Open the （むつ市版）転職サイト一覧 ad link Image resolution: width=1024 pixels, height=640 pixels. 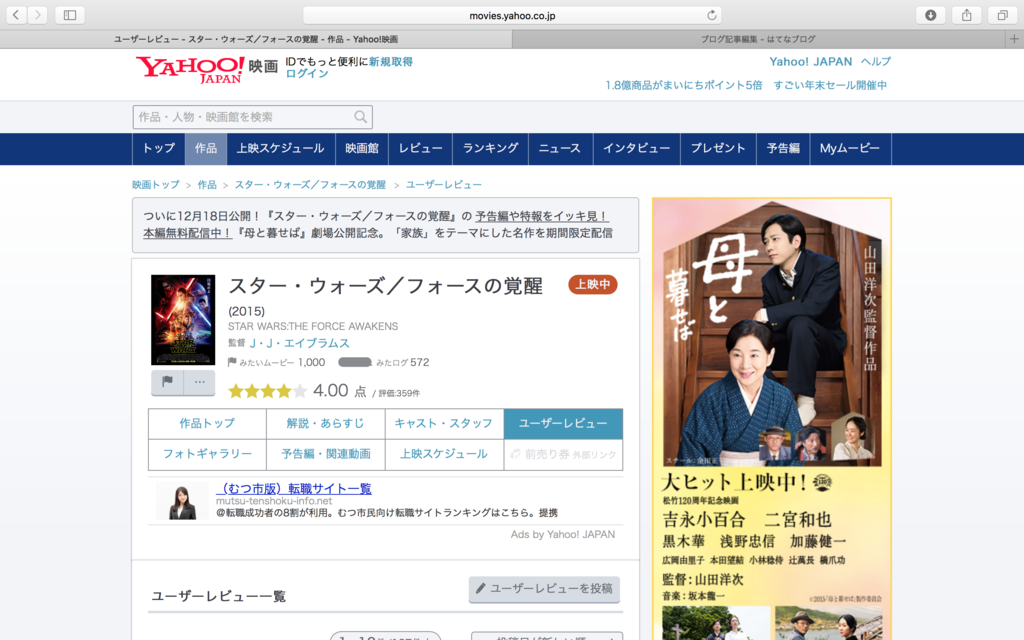[294, 488]
